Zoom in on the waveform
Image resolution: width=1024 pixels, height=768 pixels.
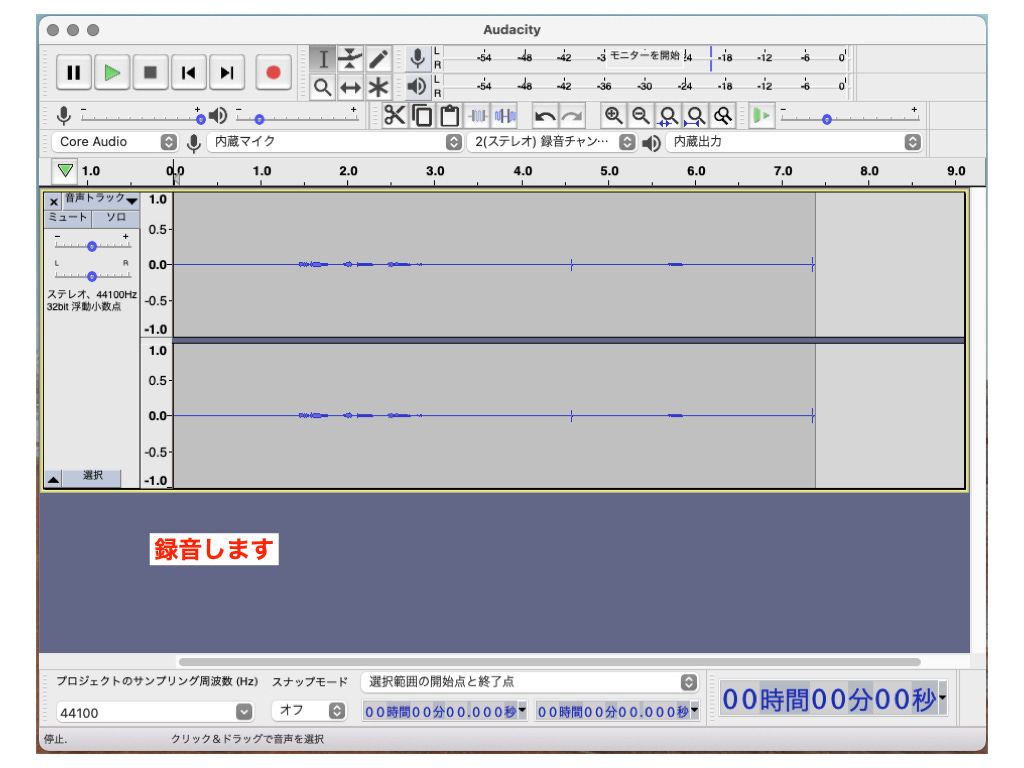tap(613, 116)
